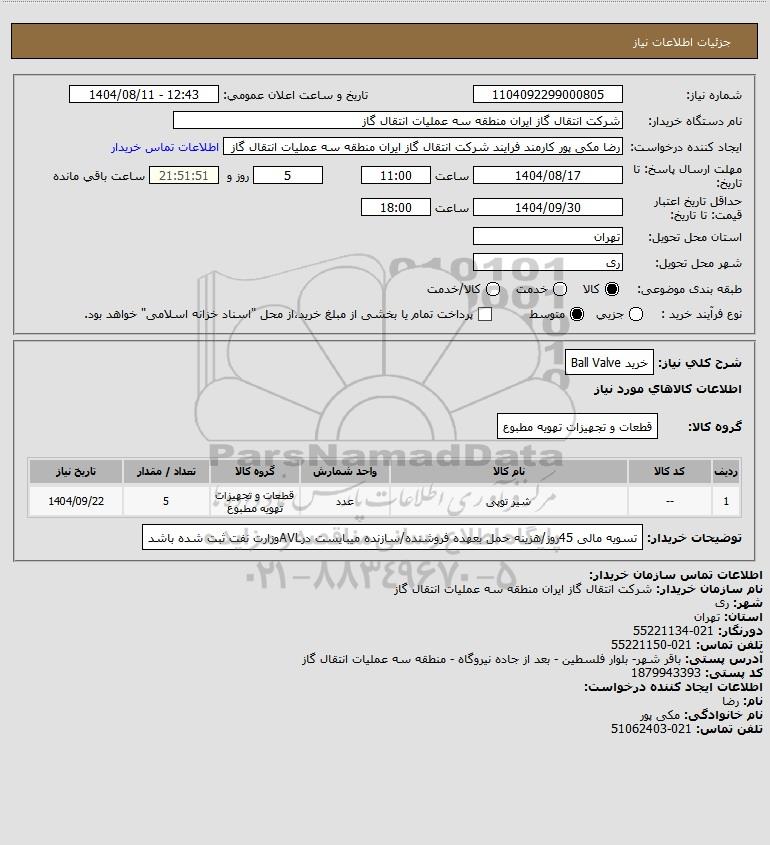Click the need number field 1104092299000805
This screenshot has width=770, height=845.
coord(547,94)
